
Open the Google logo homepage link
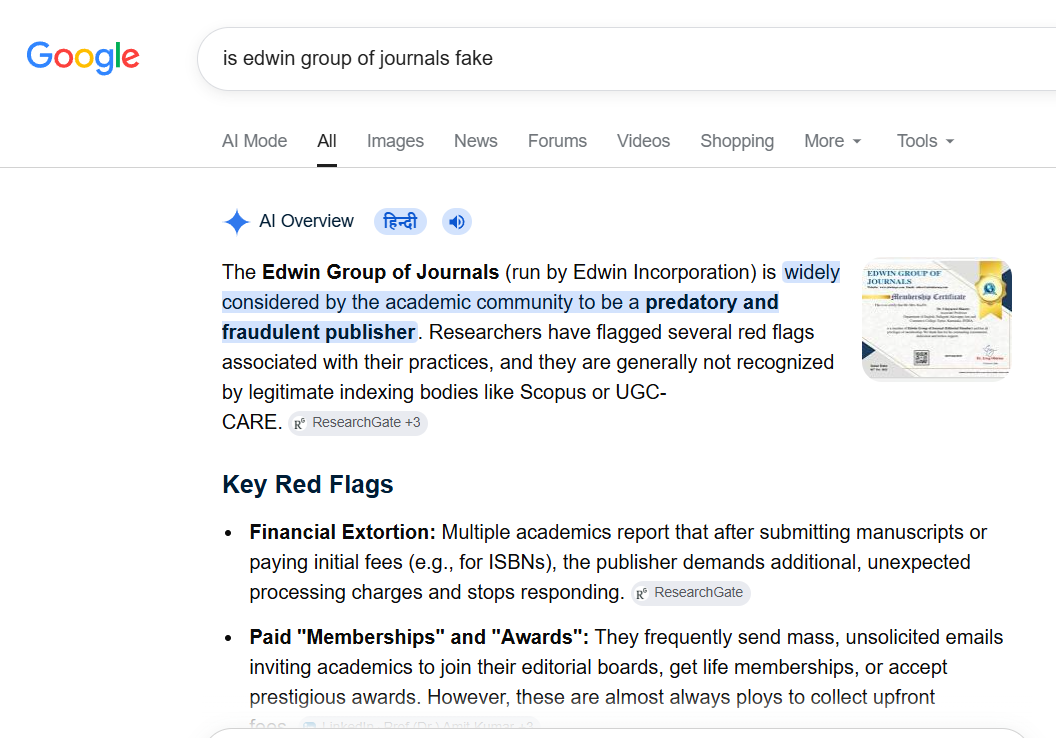83,57
